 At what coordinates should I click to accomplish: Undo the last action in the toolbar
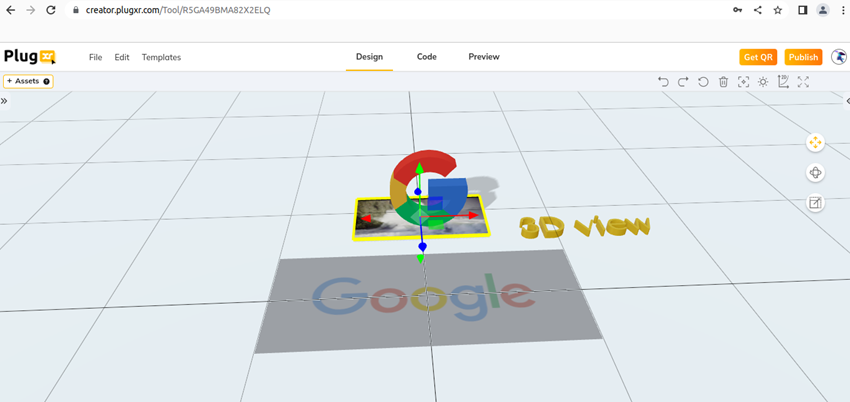(663, 82)
